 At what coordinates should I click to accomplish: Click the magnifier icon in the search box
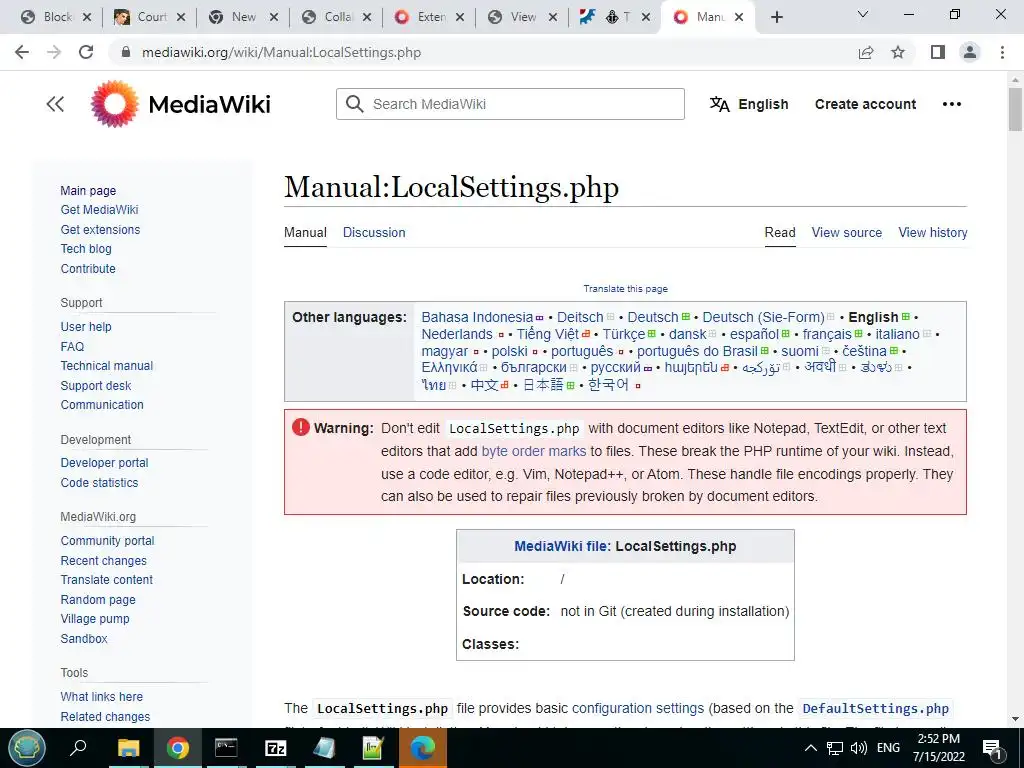pyautogui.click(x=355, y=104)
